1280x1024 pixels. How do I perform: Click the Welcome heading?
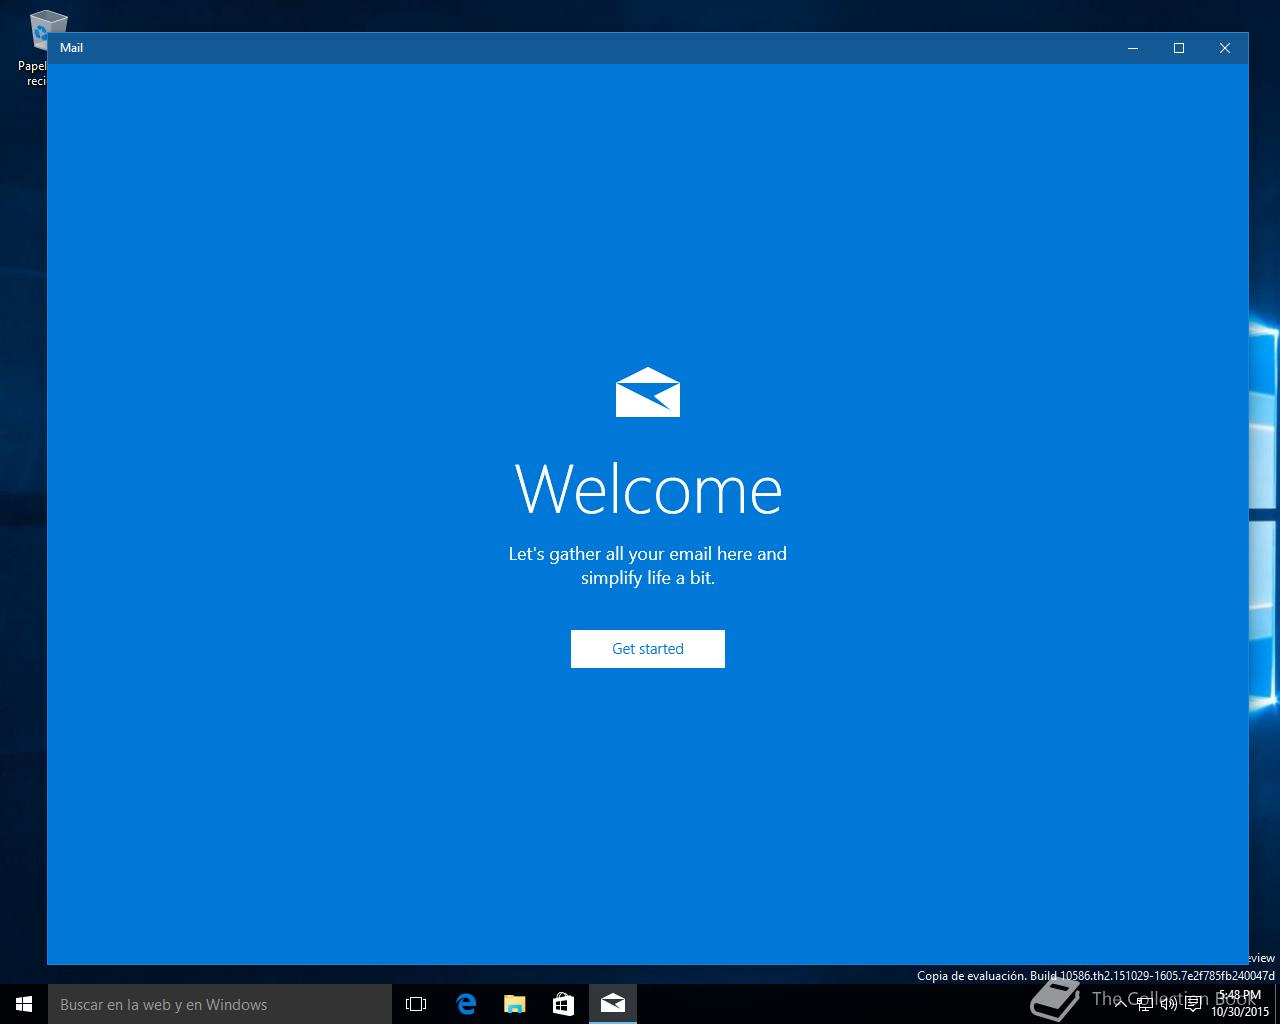tap(648, 489)
